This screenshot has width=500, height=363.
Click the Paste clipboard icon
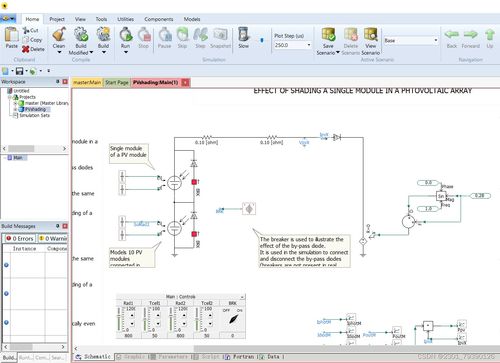click(12, 35)
